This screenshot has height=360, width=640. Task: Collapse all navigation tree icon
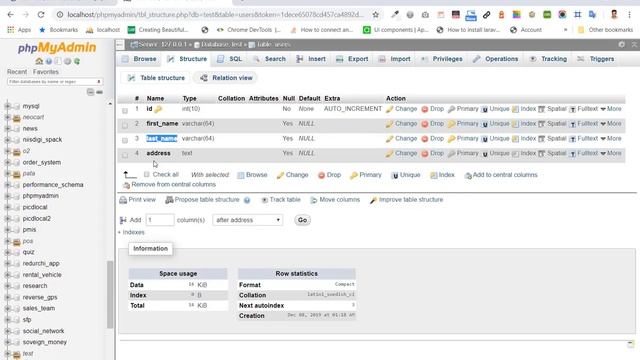90,92
